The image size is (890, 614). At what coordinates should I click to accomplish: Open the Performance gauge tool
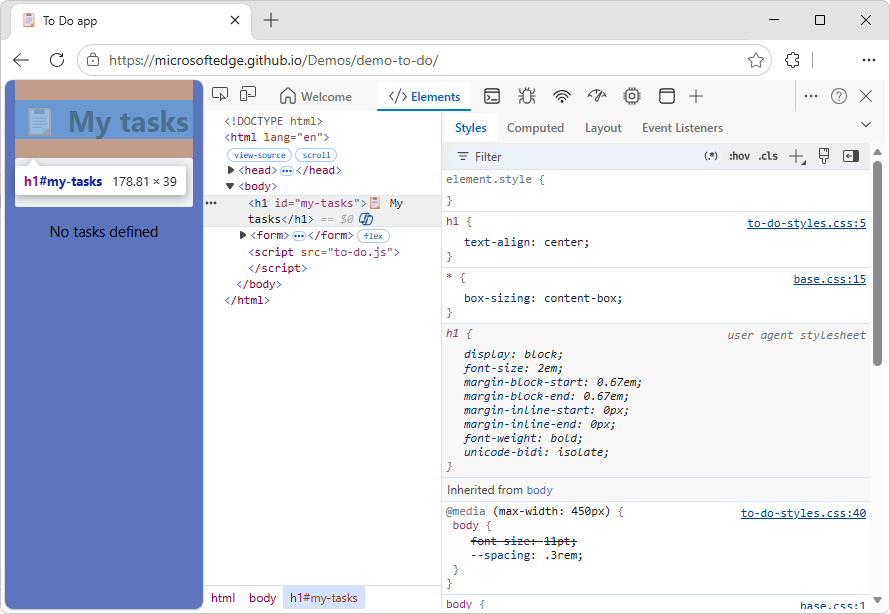pyautogui.click(x=597, y=96)
